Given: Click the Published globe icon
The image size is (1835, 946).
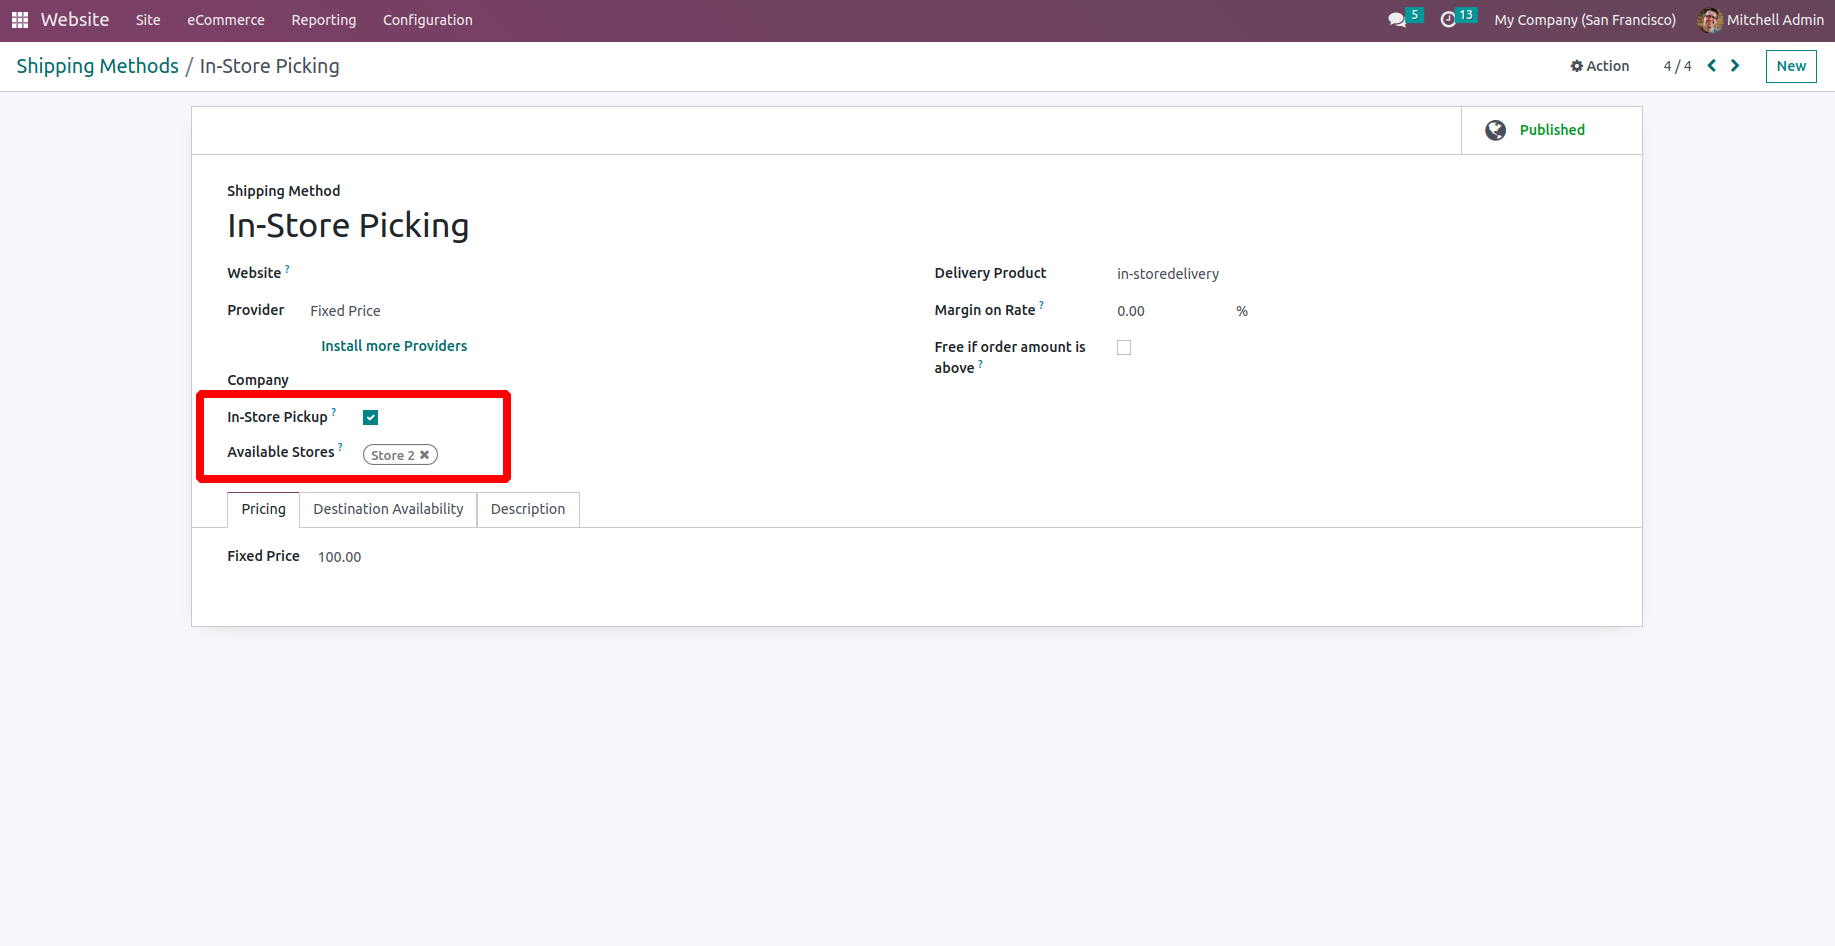Looking at the screenshot, I should pyautogui.click(x=1496, y=130).
